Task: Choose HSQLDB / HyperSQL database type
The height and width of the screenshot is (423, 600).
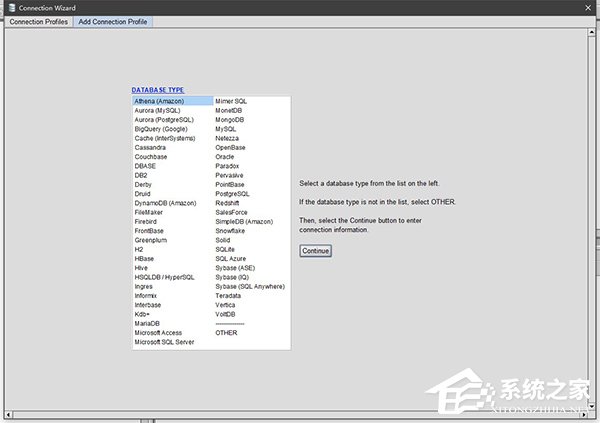Action: (x=165, y=277)
